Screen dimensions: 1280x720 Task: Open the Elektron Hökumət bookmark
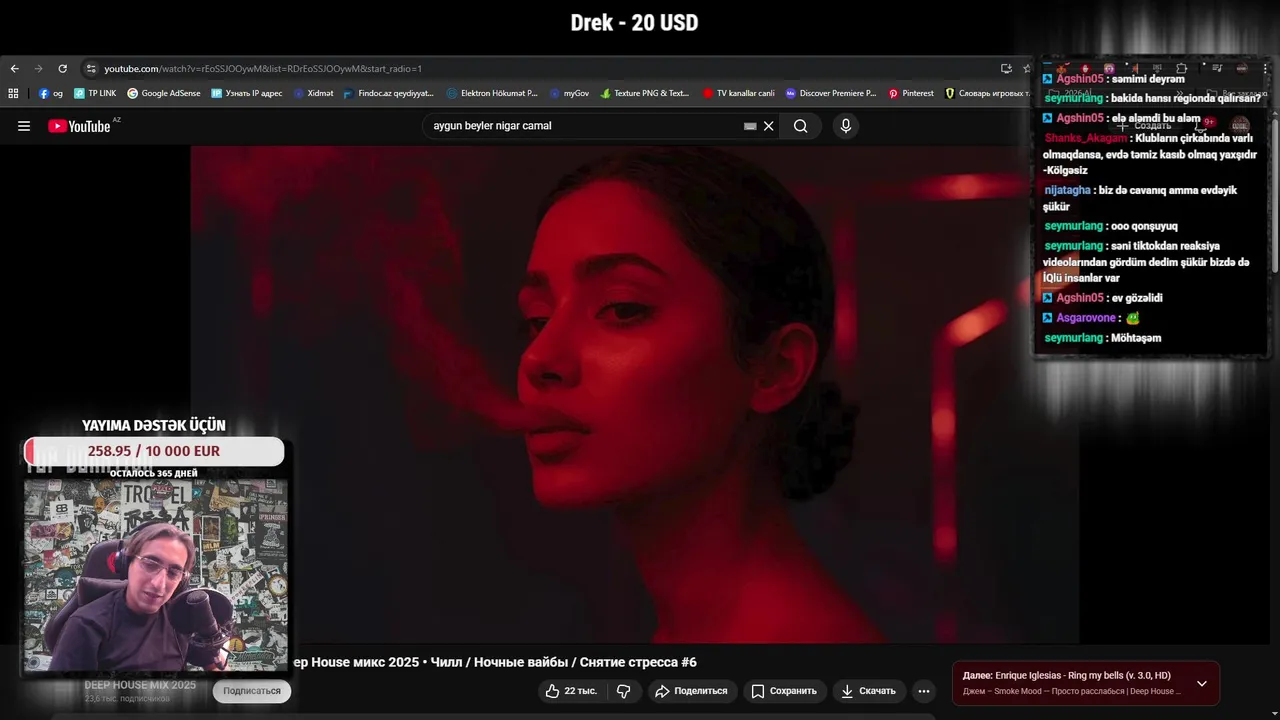click(x=492, y=93)
